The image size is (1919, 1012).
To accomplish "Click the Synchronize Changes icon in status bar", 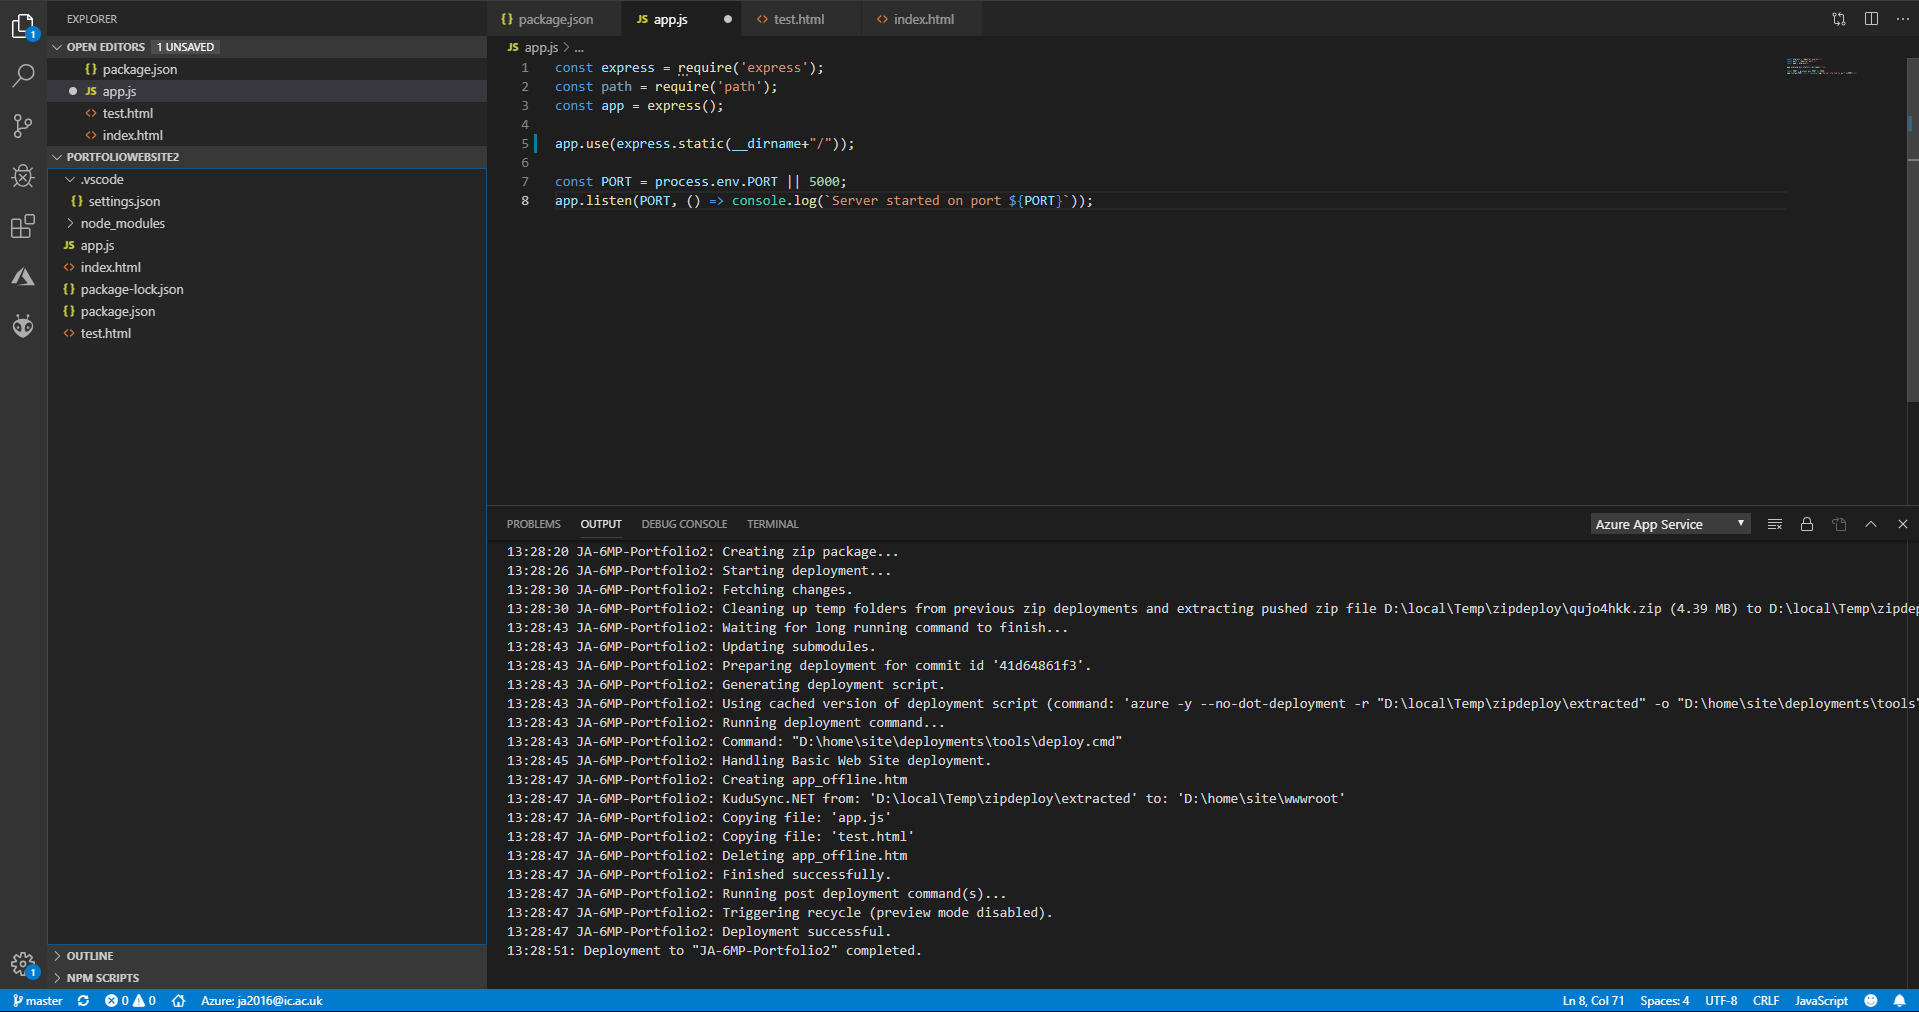I will (84, 1000).
